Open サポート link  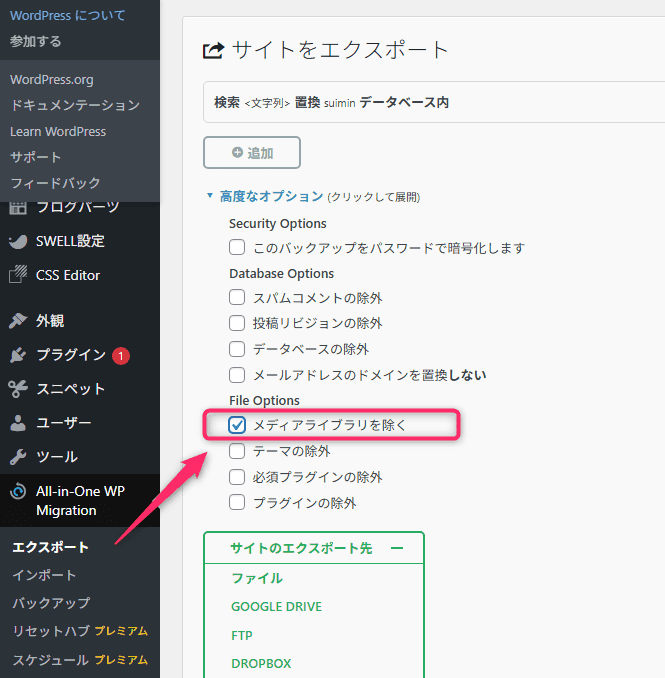[x=35, y=157]
